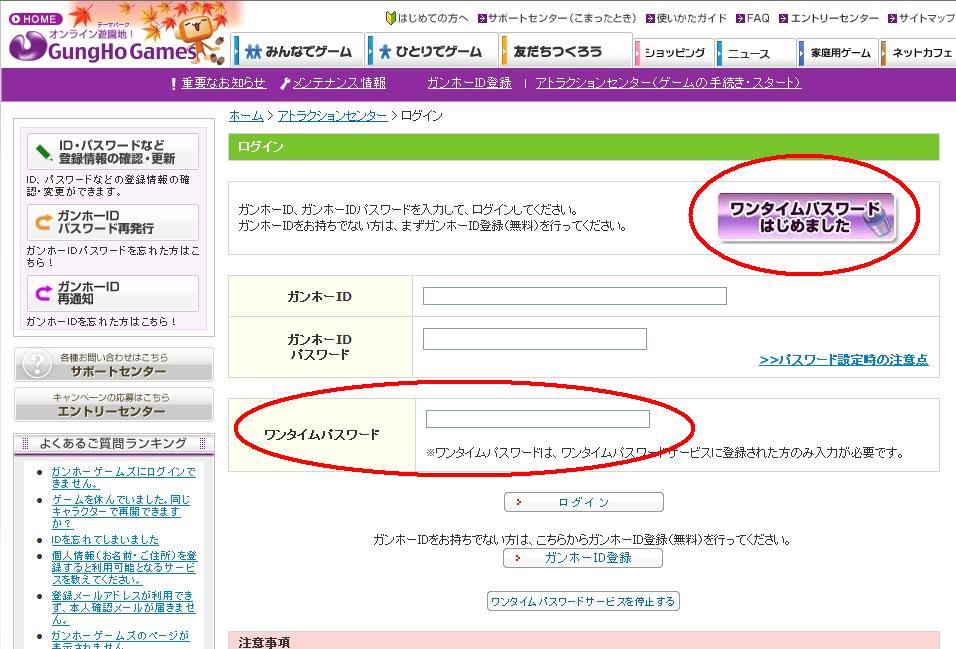
Task: Click the beginner leaf icon by はじめての方へ
Action: tap(391, 18)
